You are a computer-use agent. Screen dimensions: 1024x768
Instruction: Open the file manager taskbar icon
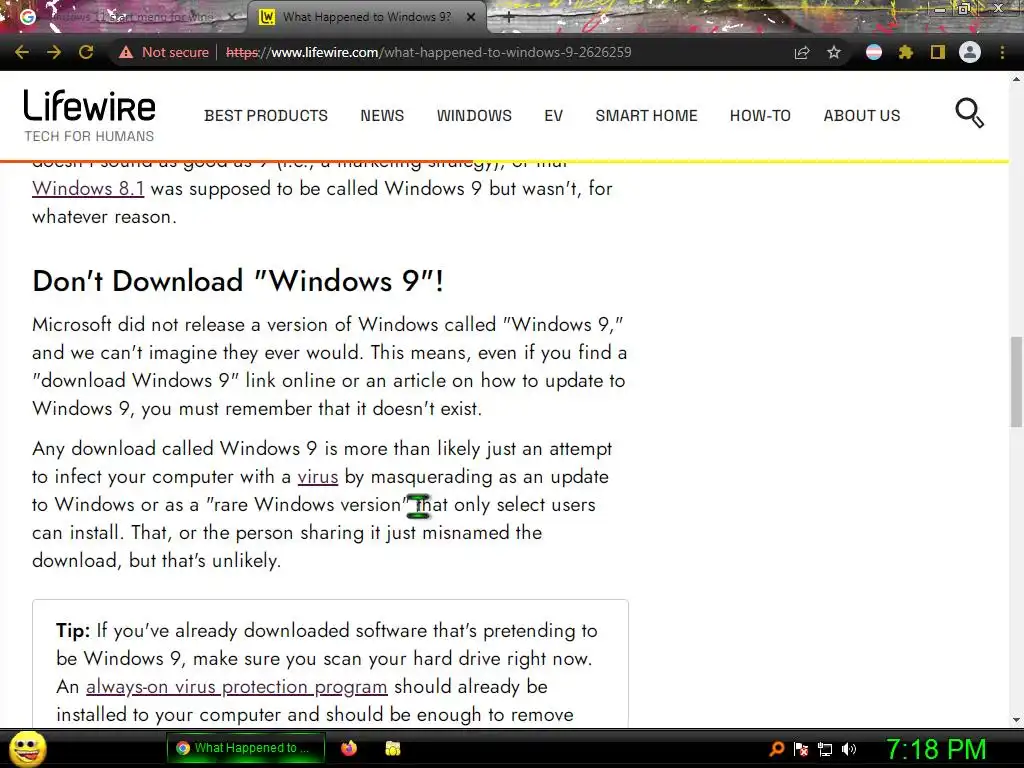392,748
